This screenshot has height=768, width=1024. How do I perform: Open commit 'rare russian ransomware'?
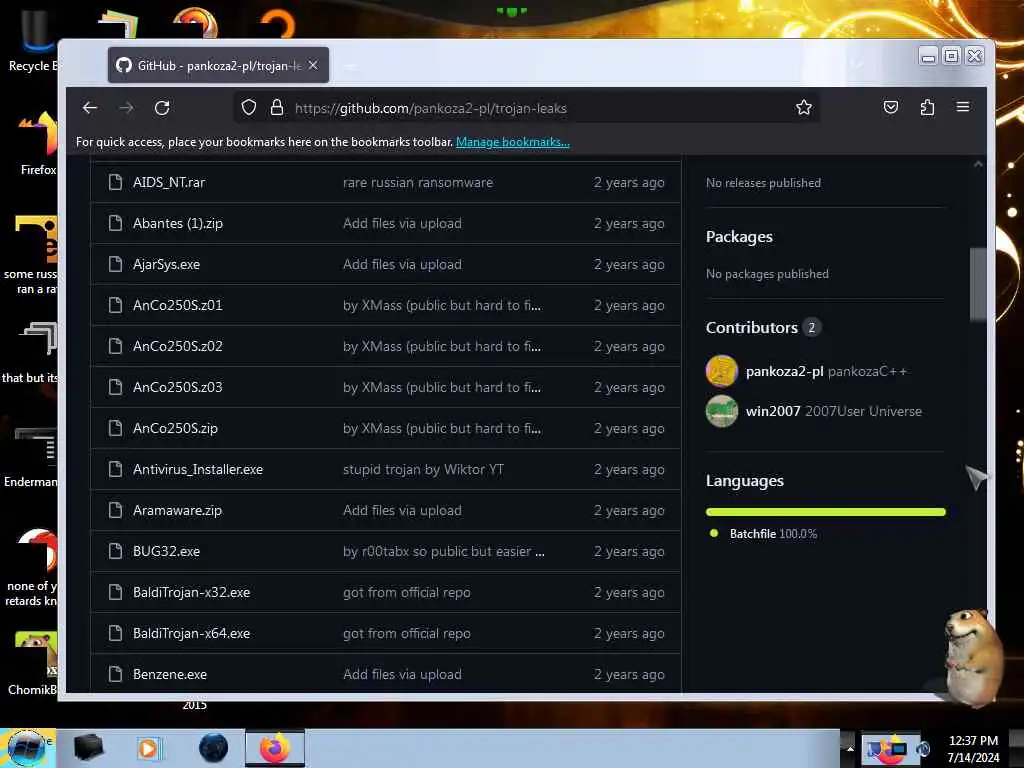[418, 182]
